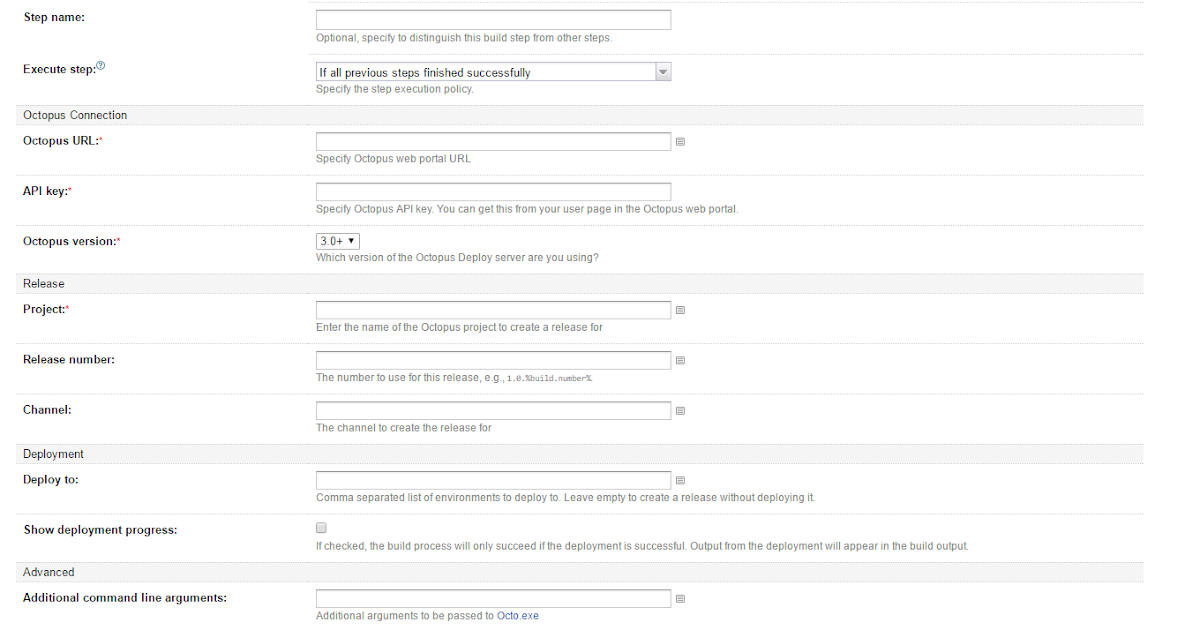1200x630 pixels.
Task: Open the Execute step policy dropdown arrow
Action: [662, 71]
